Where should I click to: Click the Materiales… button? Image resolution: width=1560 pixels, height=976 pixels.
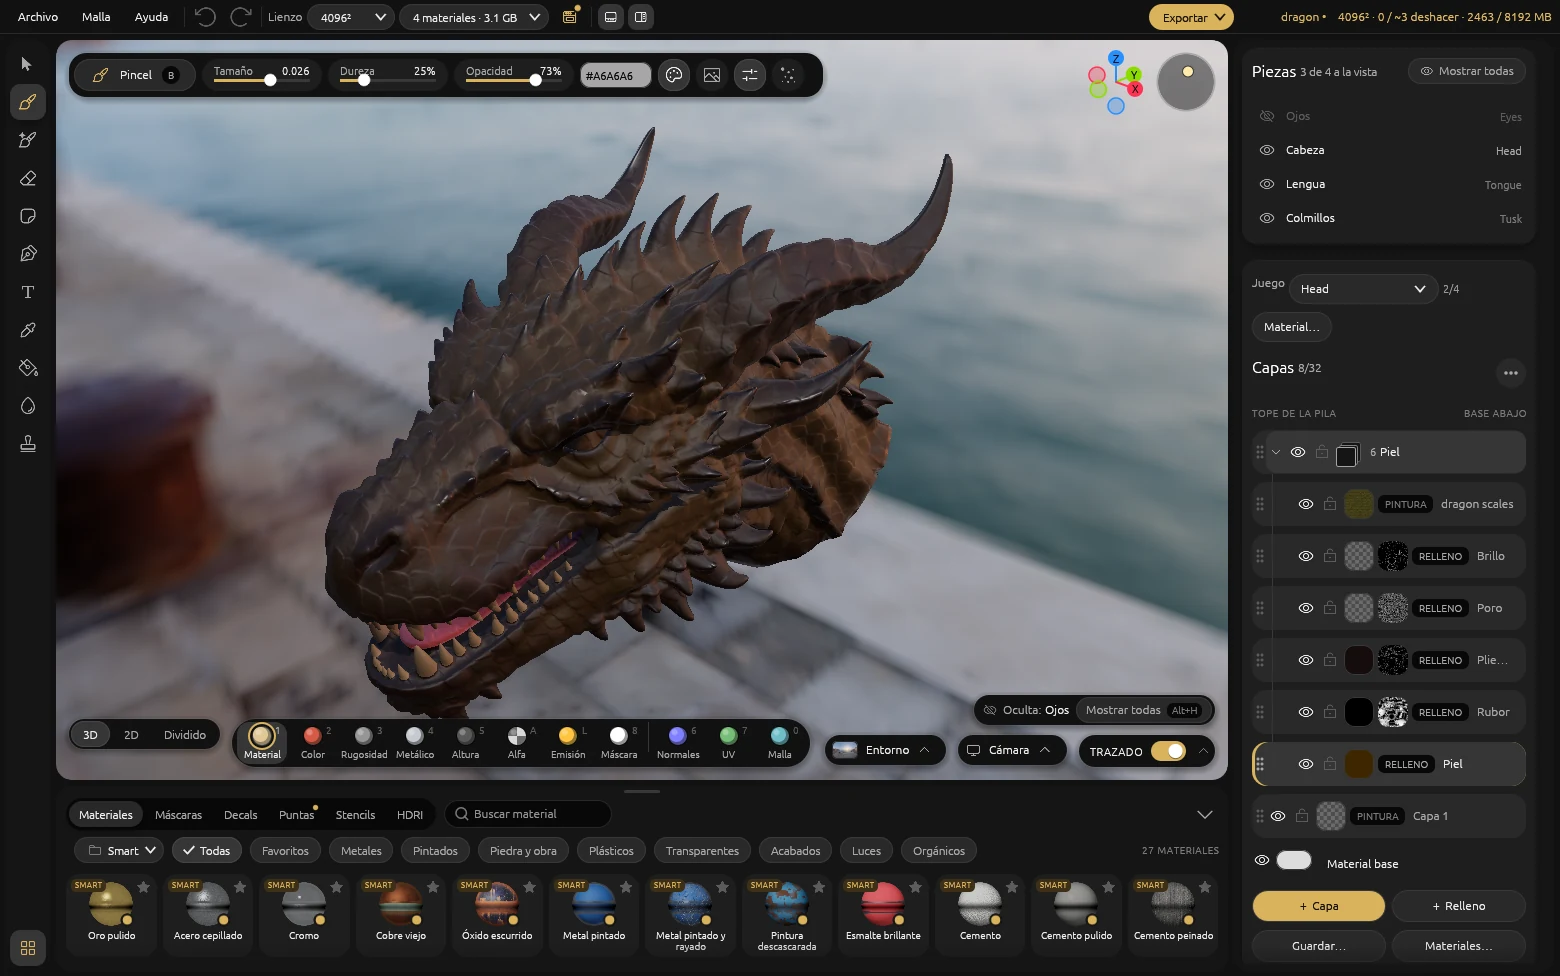click(1458, 946)
